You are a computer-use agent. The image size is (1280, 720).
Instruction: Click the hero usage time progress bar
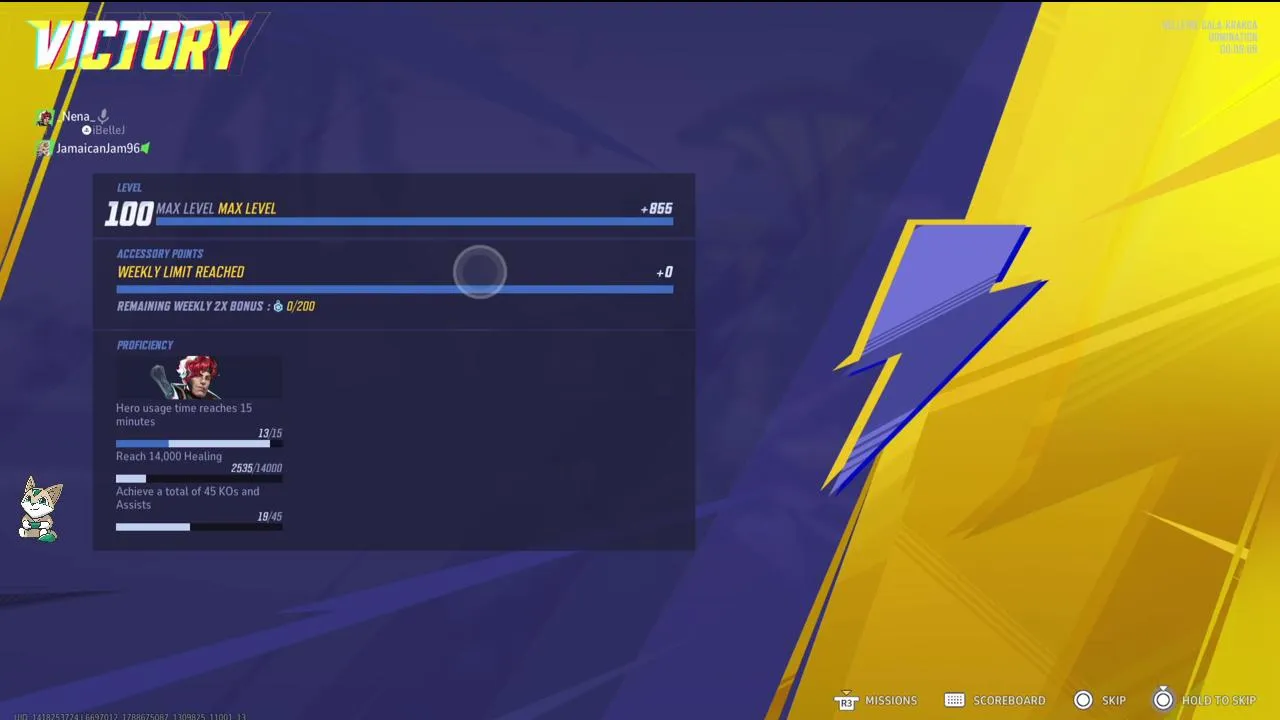click(x=199, y=443)
